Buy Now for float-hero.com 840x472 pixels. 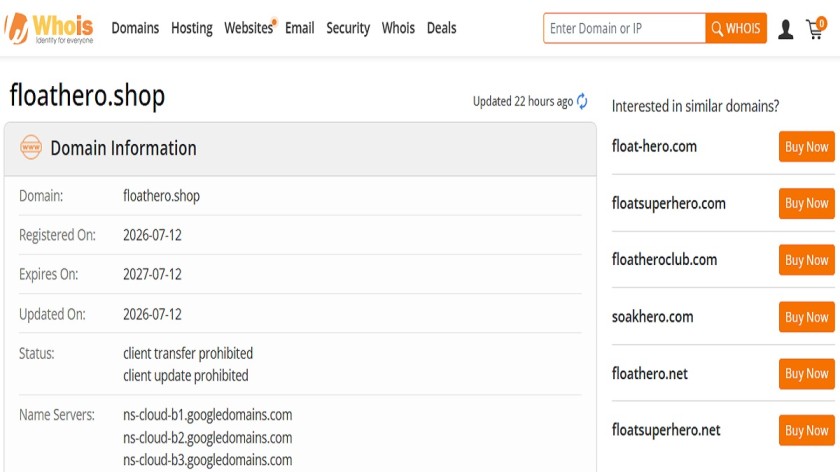tap(806, 146)
